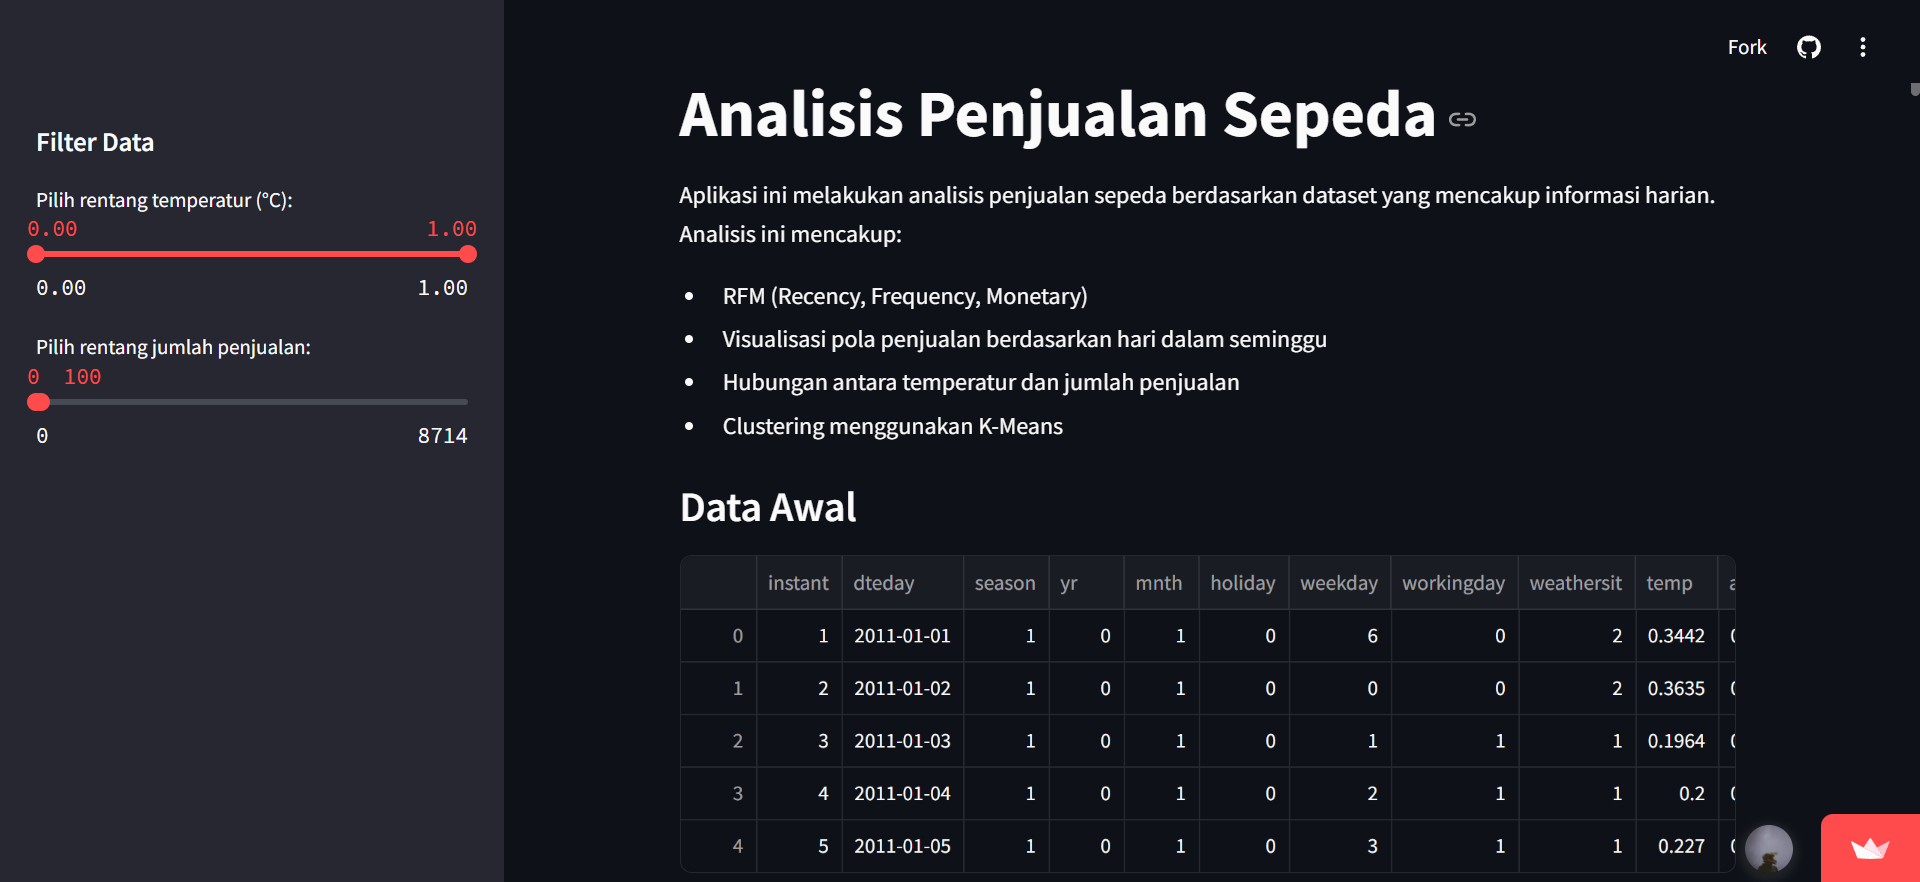Click the temp column header
Image resolution: width=1920 pixels, height=882 pixels.
1669,583
